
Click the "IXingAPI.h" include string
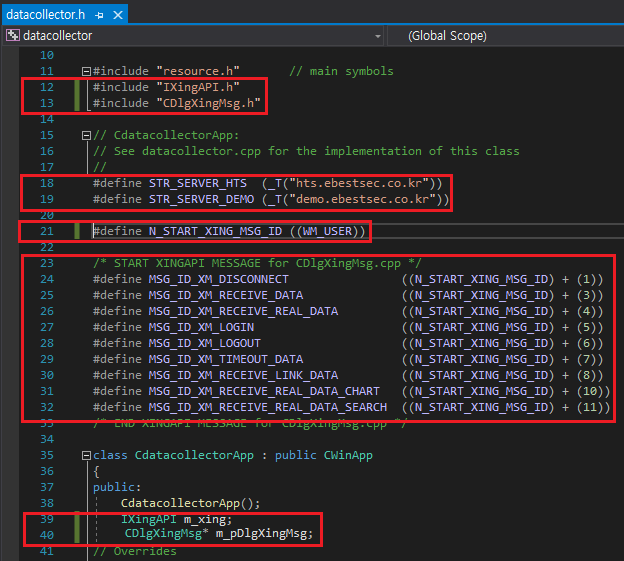[x=198, y=87]
